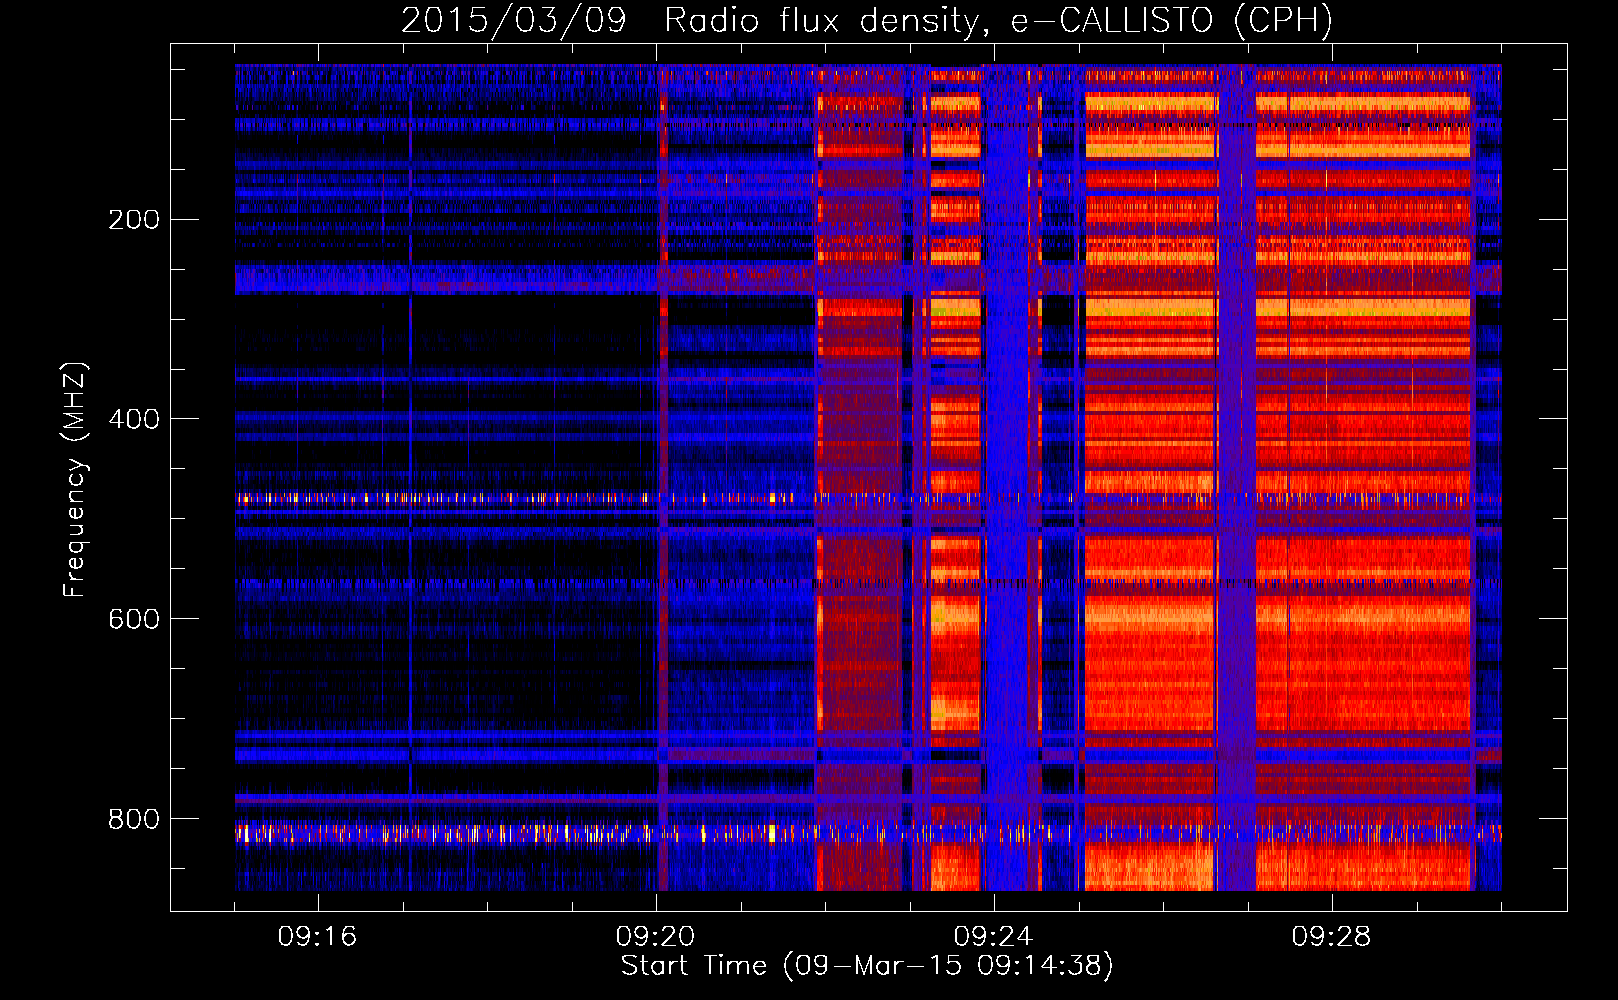
Task: Click the 800 frequency tick label
Action: [x=133, y=819]
